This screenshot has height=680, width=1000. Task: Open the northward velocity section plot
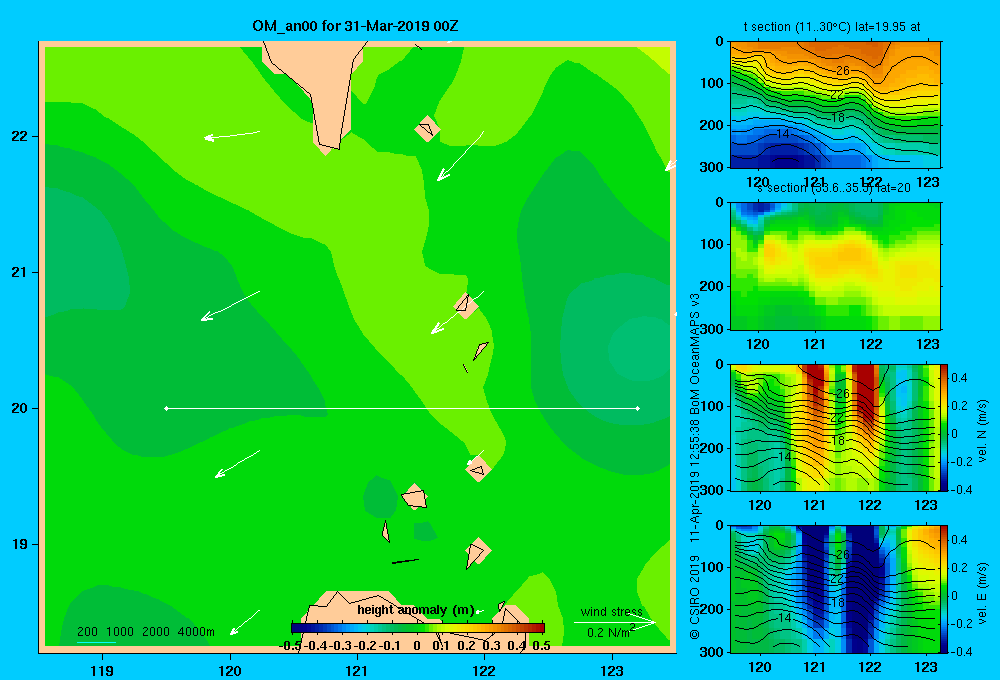(x=835, y=427)
